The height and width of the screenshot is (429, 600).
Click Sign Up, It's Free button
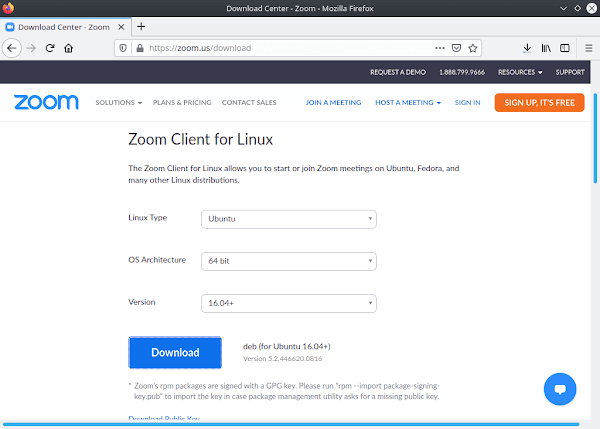click(540, 103)
